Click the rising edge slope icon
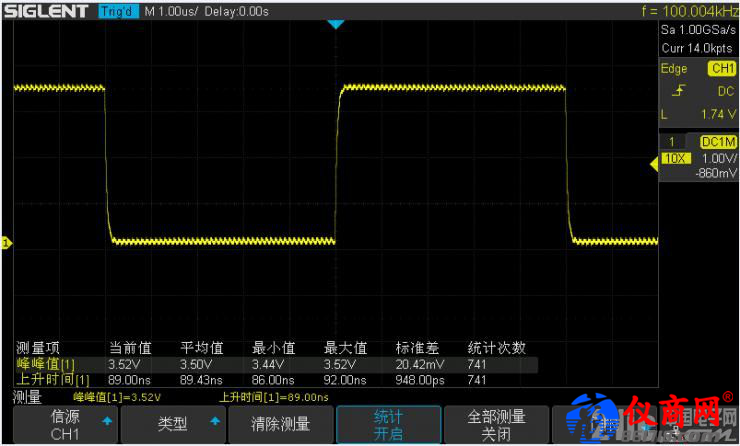 click(x=679, y=91)
